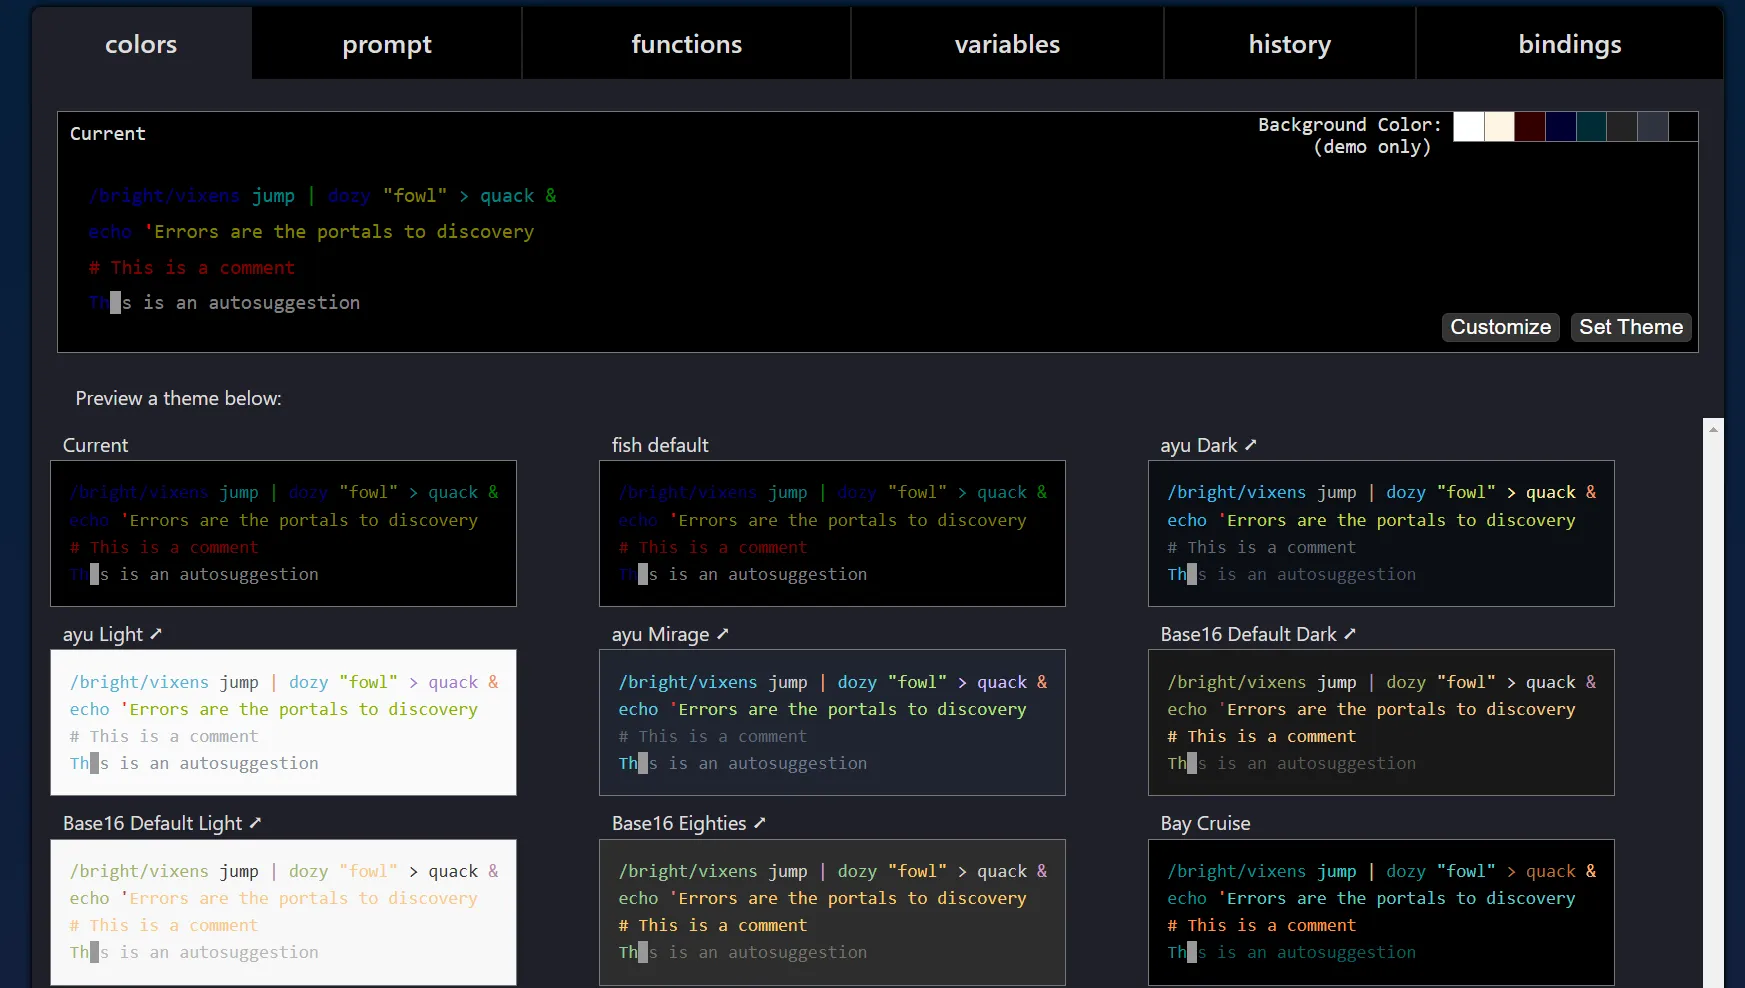Open the Base16 Default Light external link arrow
The width and height of the screenshot is (1745, 988).
[x=255, y=823]
